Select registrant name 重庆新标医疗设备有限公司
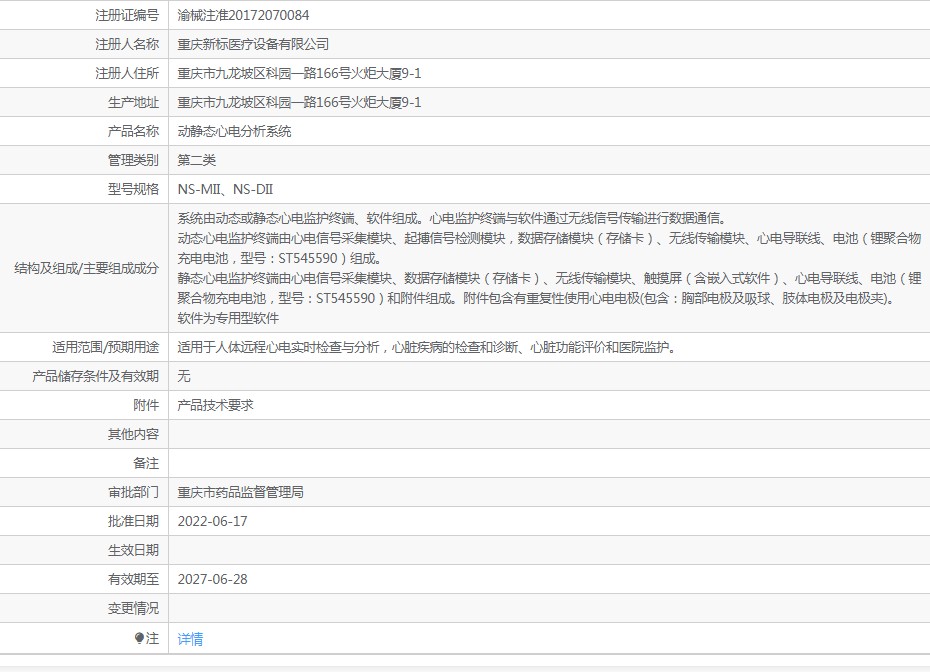Viewport: 930px width, 672px height. coord(253,44)
